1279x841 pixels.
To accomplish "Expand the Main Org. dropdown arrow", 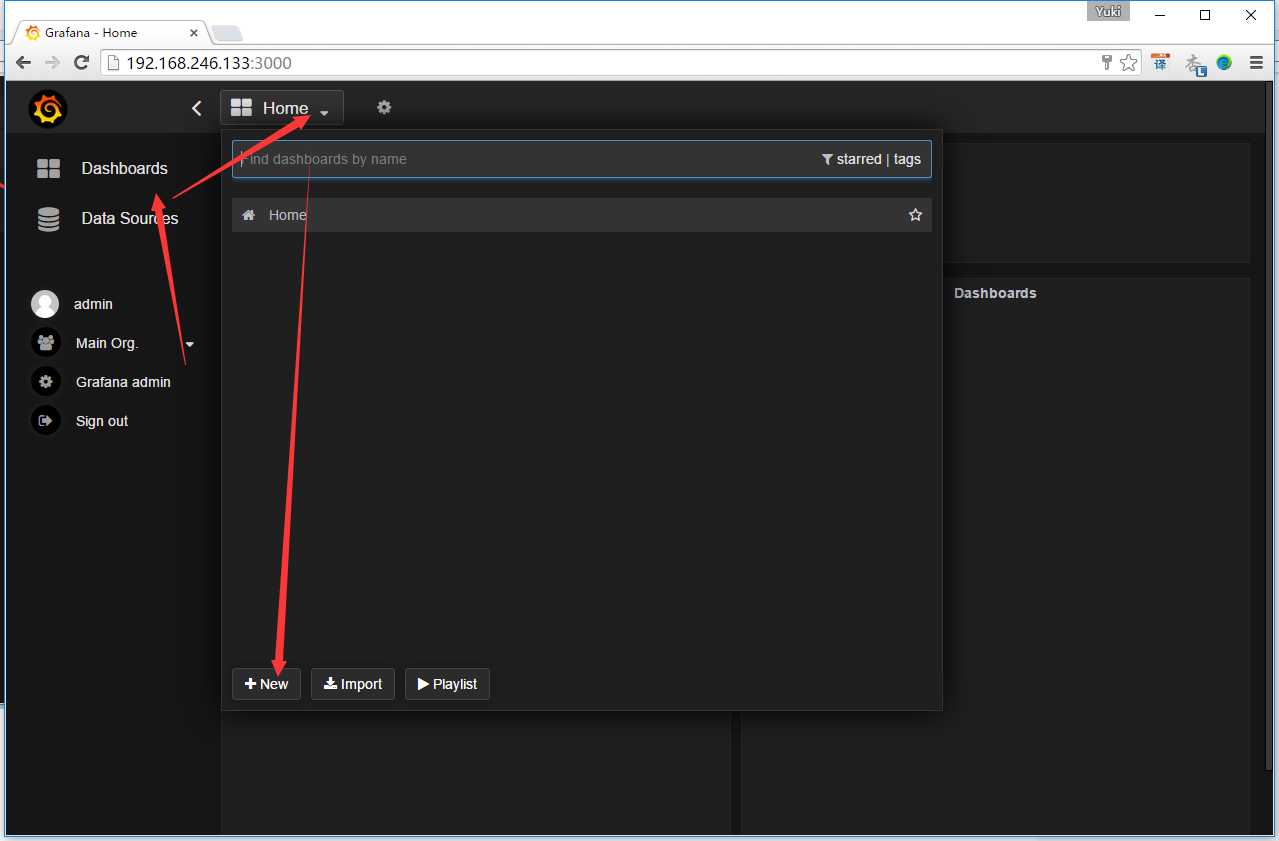I will click(190, 344).
